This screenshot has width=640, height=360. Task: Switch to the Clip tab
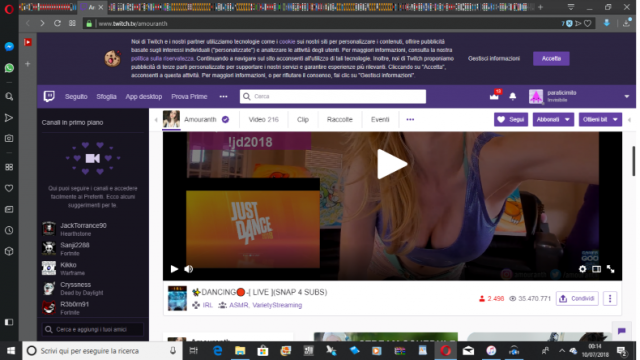pyautogui.click(x=302, y=120)
